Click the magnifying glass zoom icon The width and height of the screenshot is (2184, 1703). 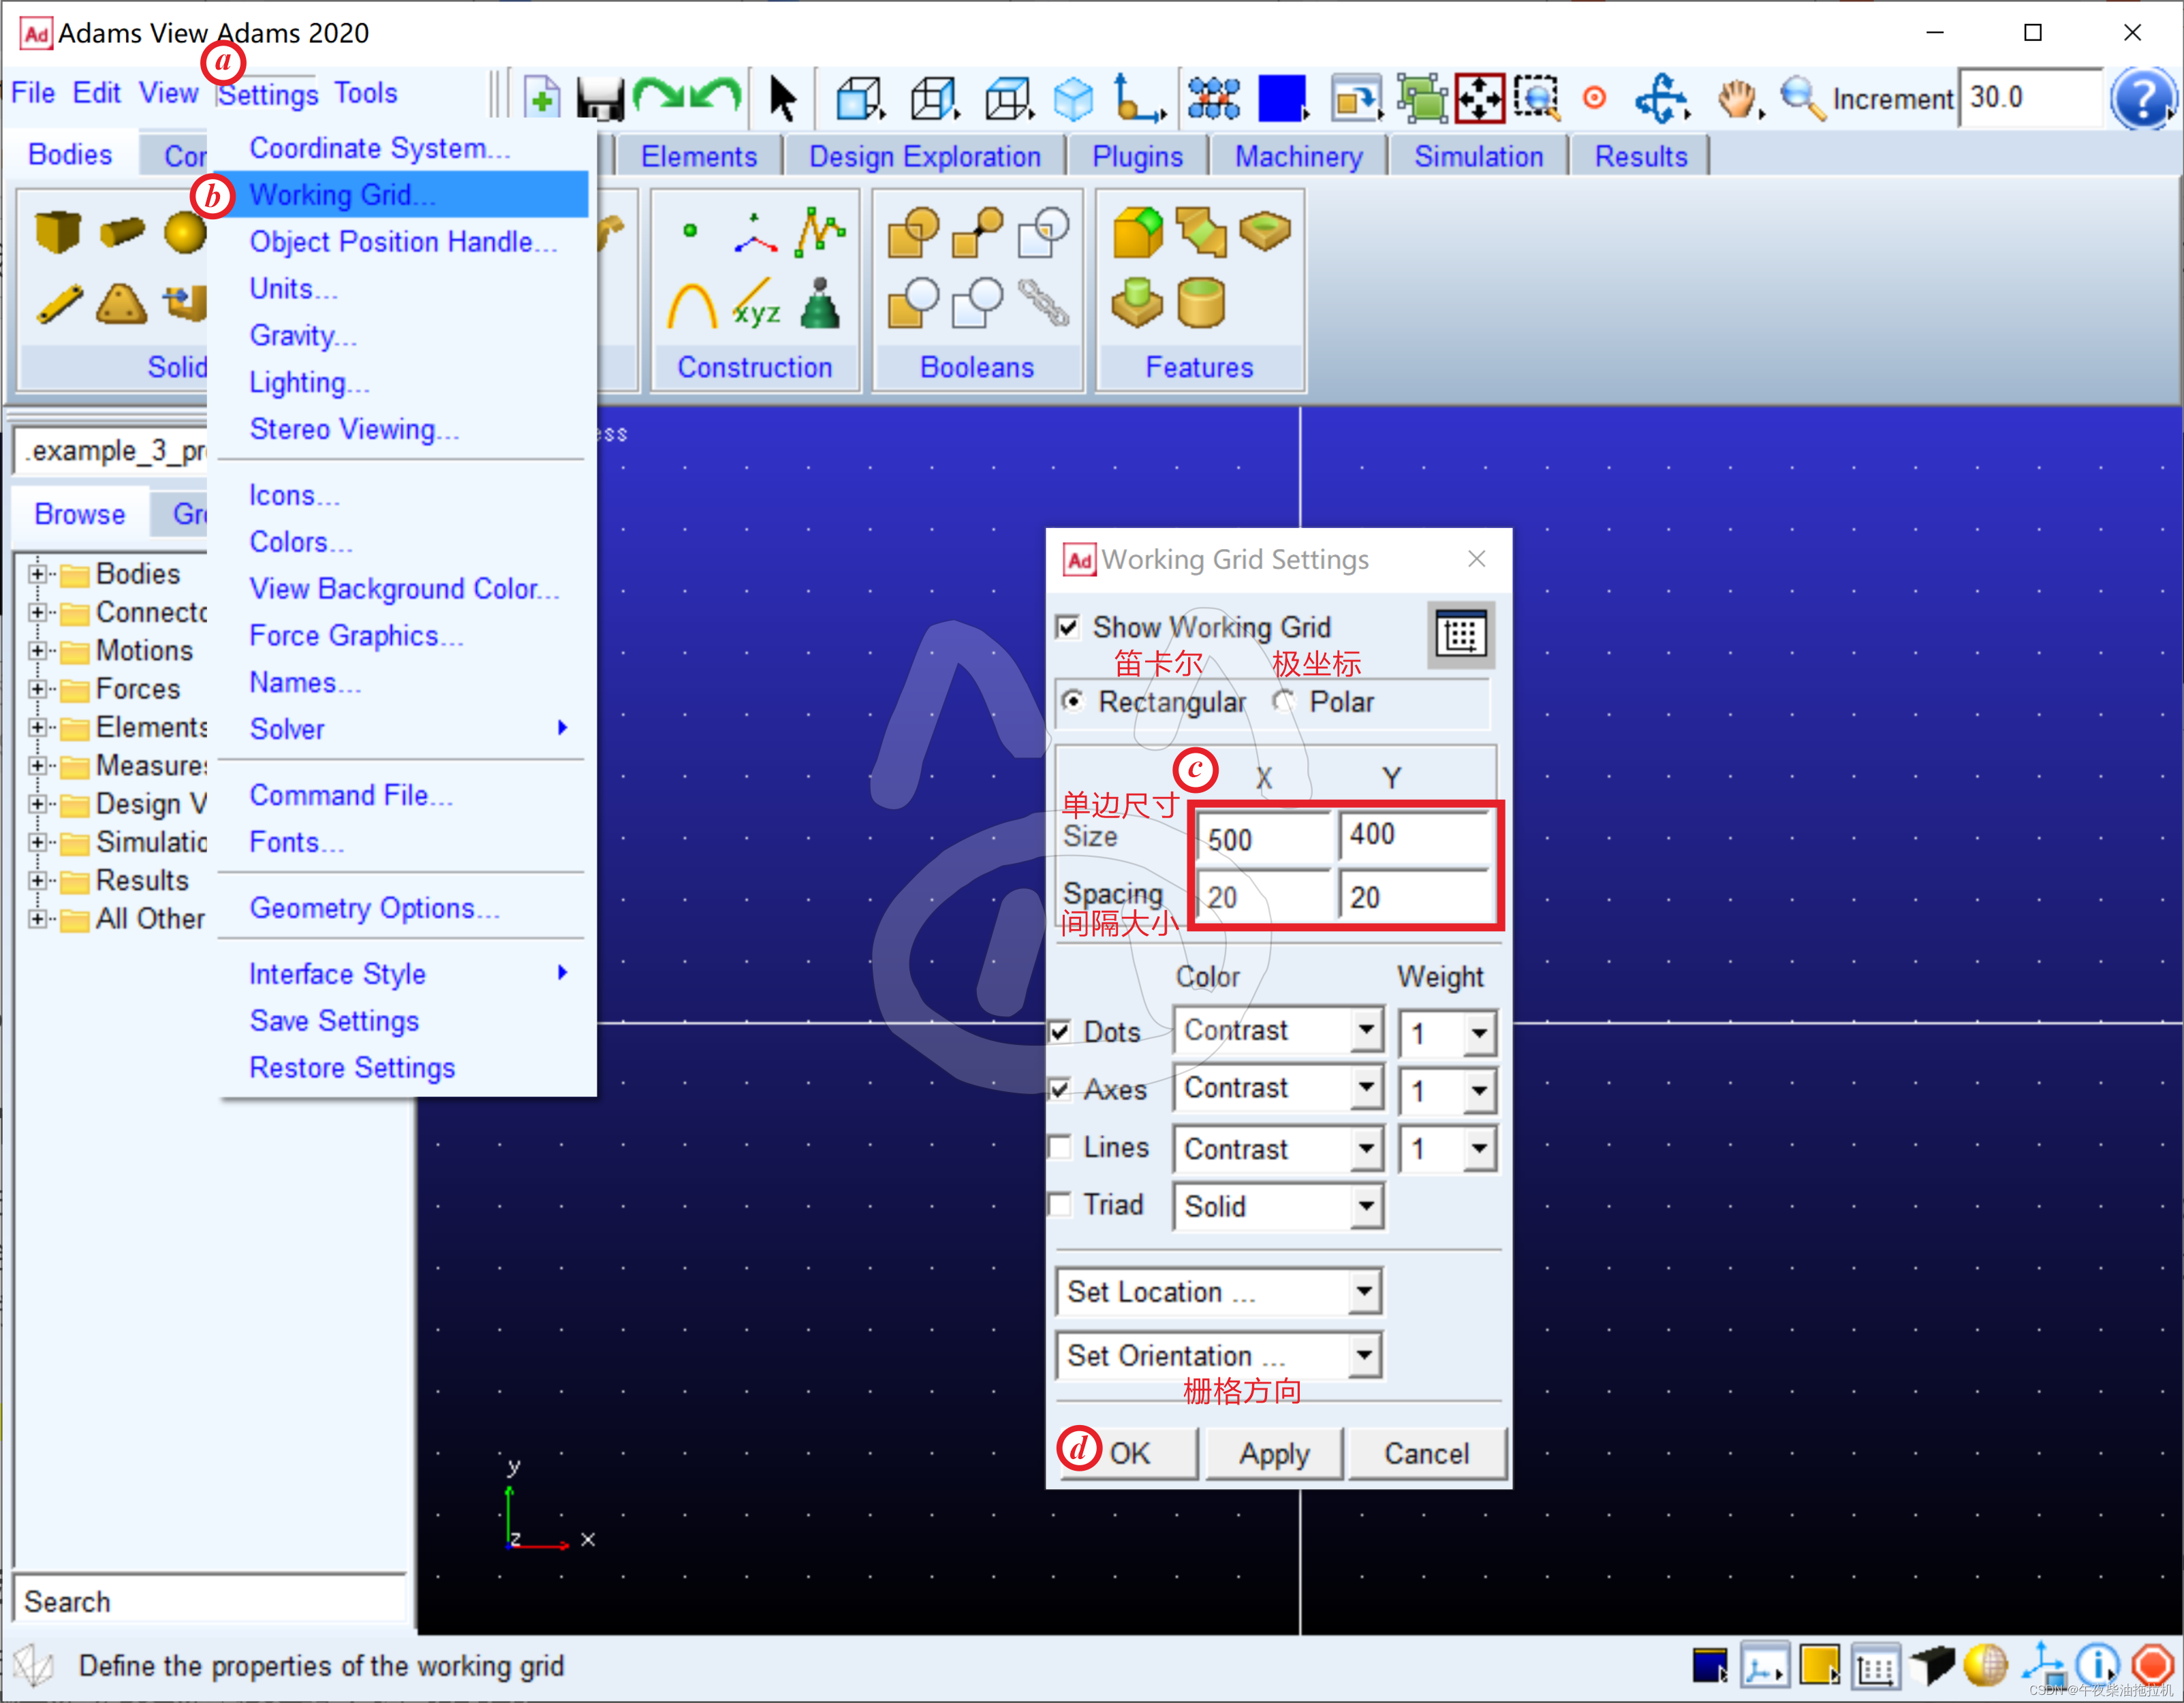coord(1803,98)
